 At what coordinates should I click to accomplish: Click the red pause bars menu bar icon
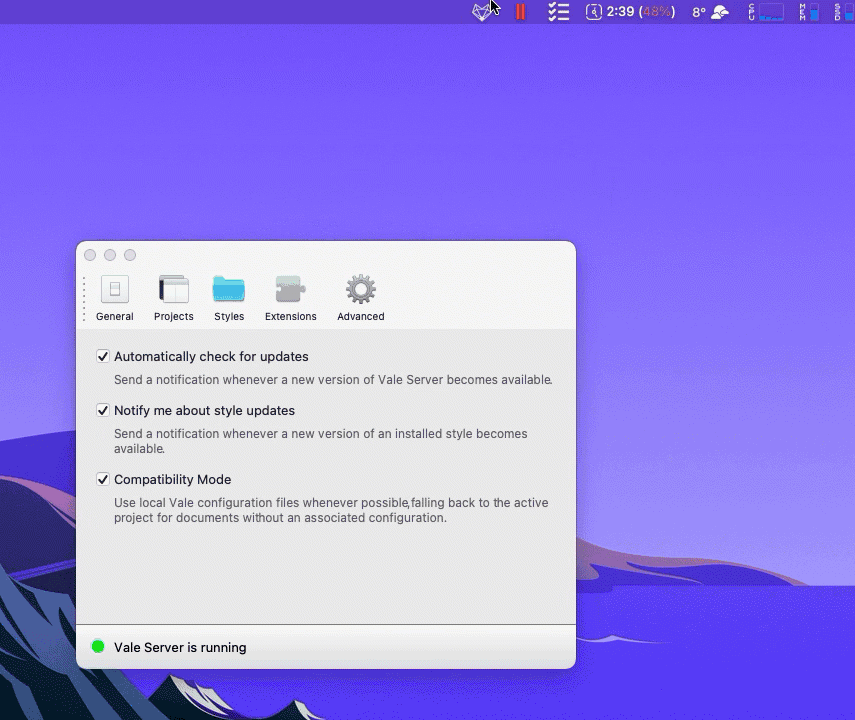pyautogui.click(x=520, y=11)
